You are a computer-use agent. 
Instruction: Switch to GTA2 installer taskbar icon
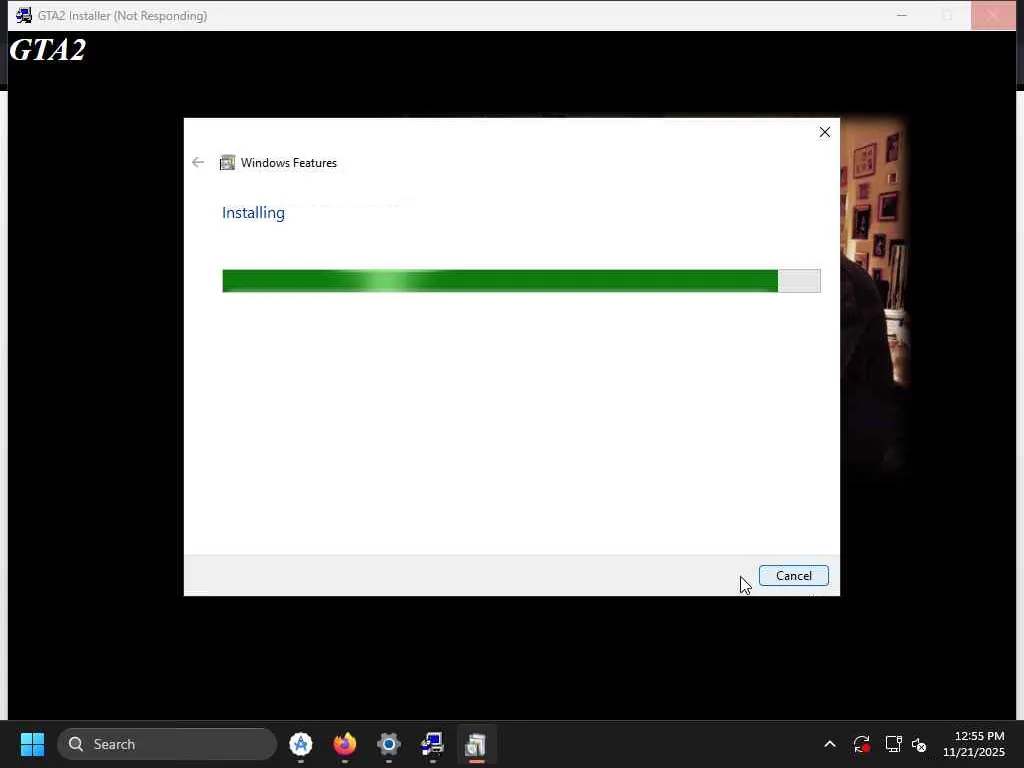click(x=432, y=744)
